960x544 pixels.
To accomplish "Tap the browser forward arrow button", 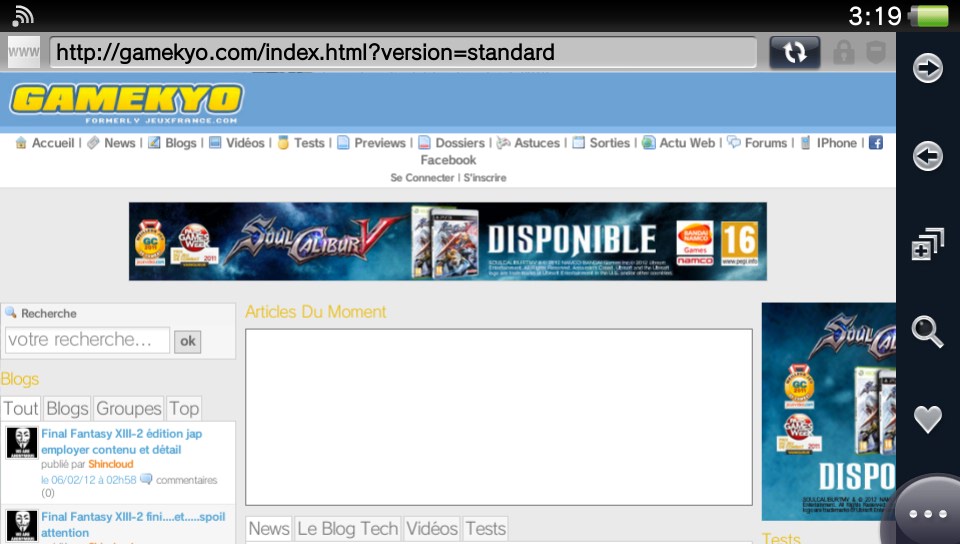I will point(928,68).
